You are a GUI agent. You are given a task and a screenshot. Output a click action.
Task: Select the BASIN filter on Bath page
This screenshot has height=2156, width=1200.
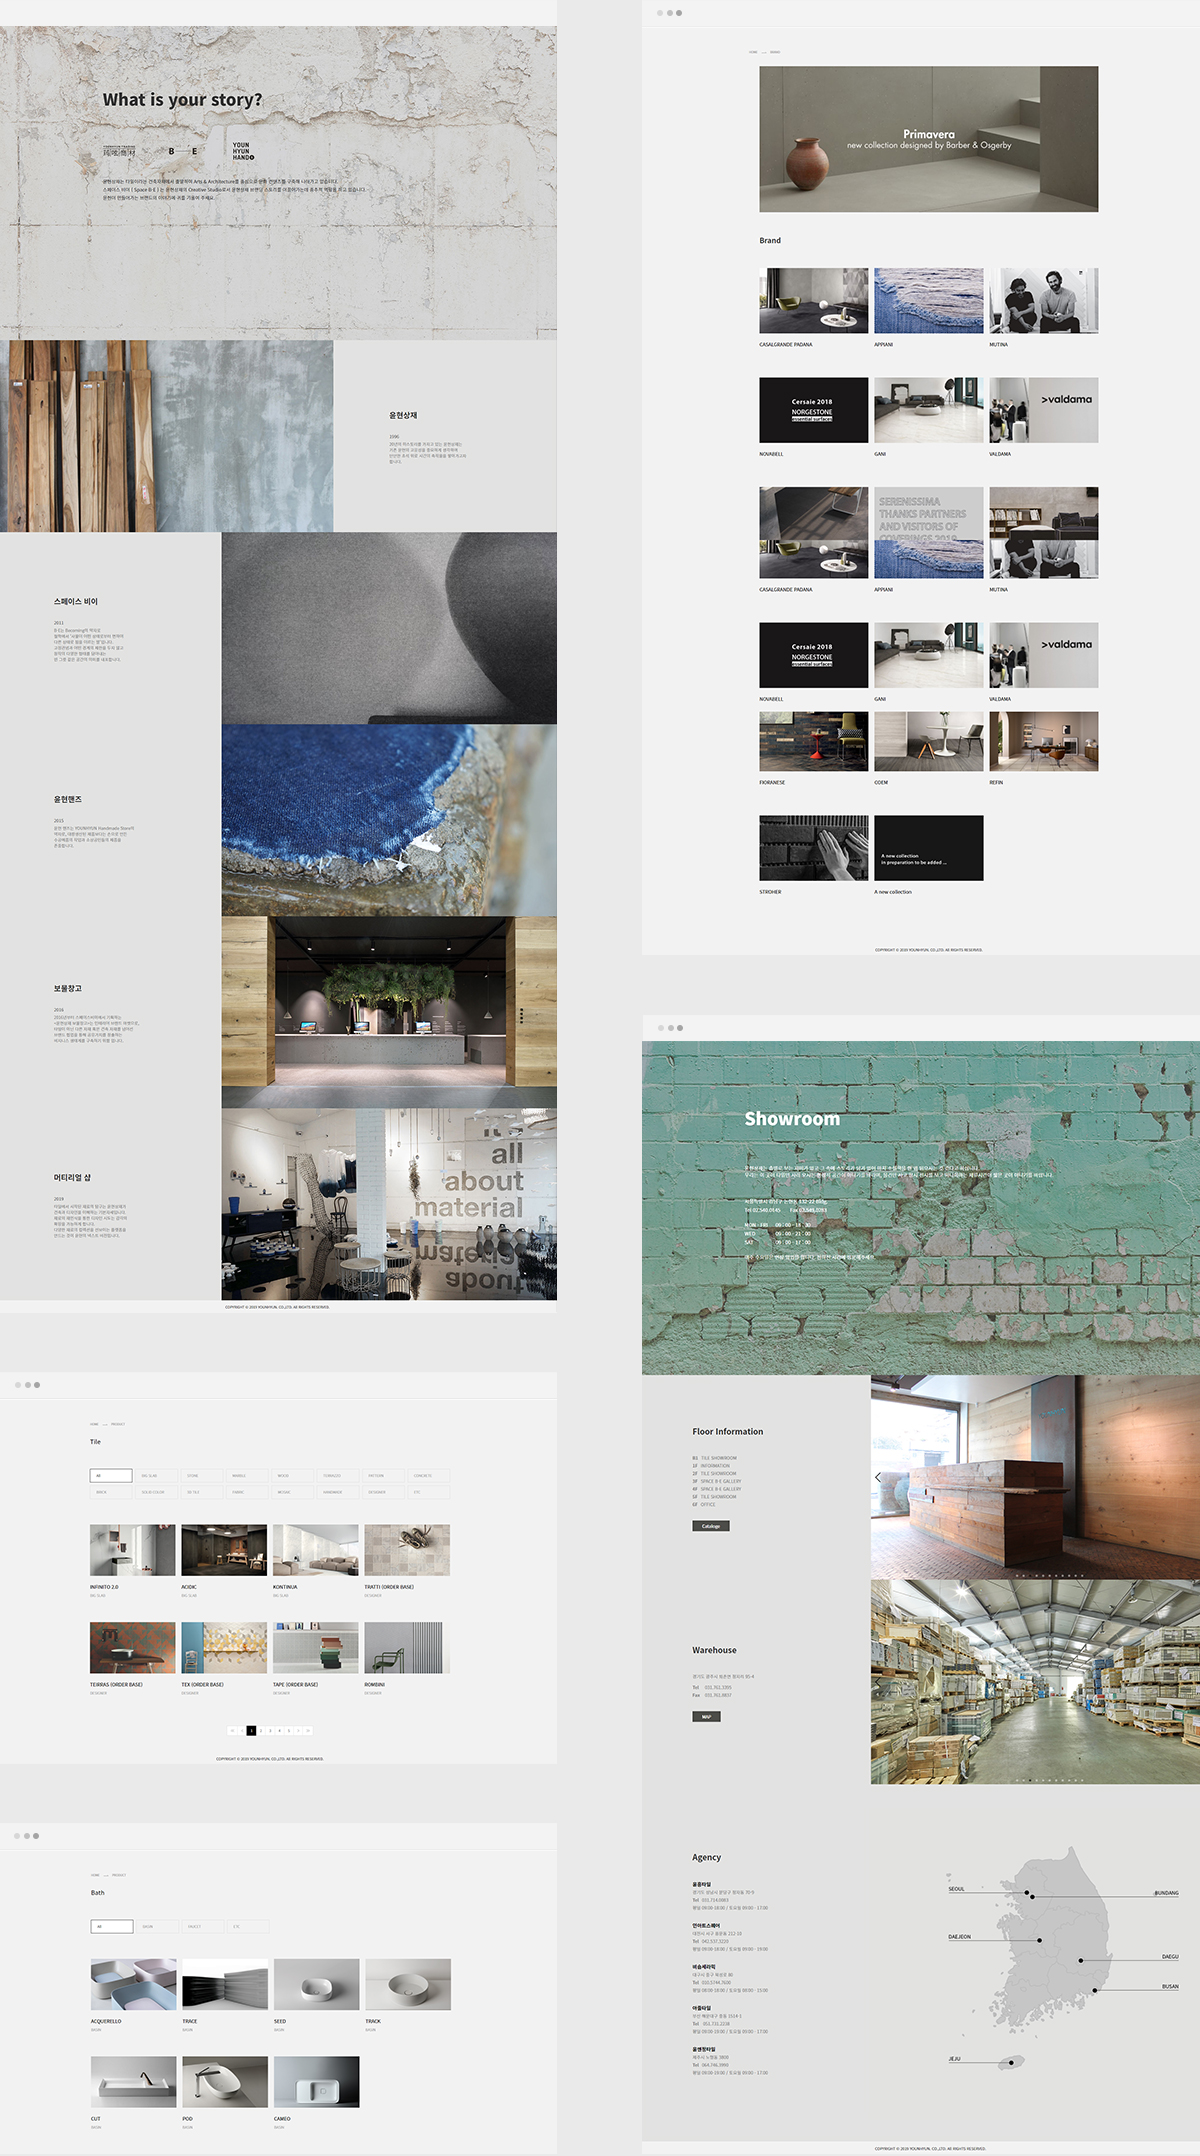156,1926
